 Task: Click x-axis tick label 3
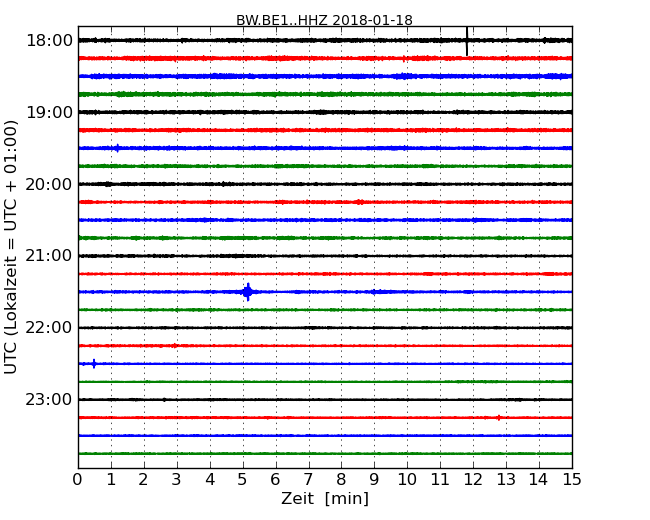[x=177, y=479]
